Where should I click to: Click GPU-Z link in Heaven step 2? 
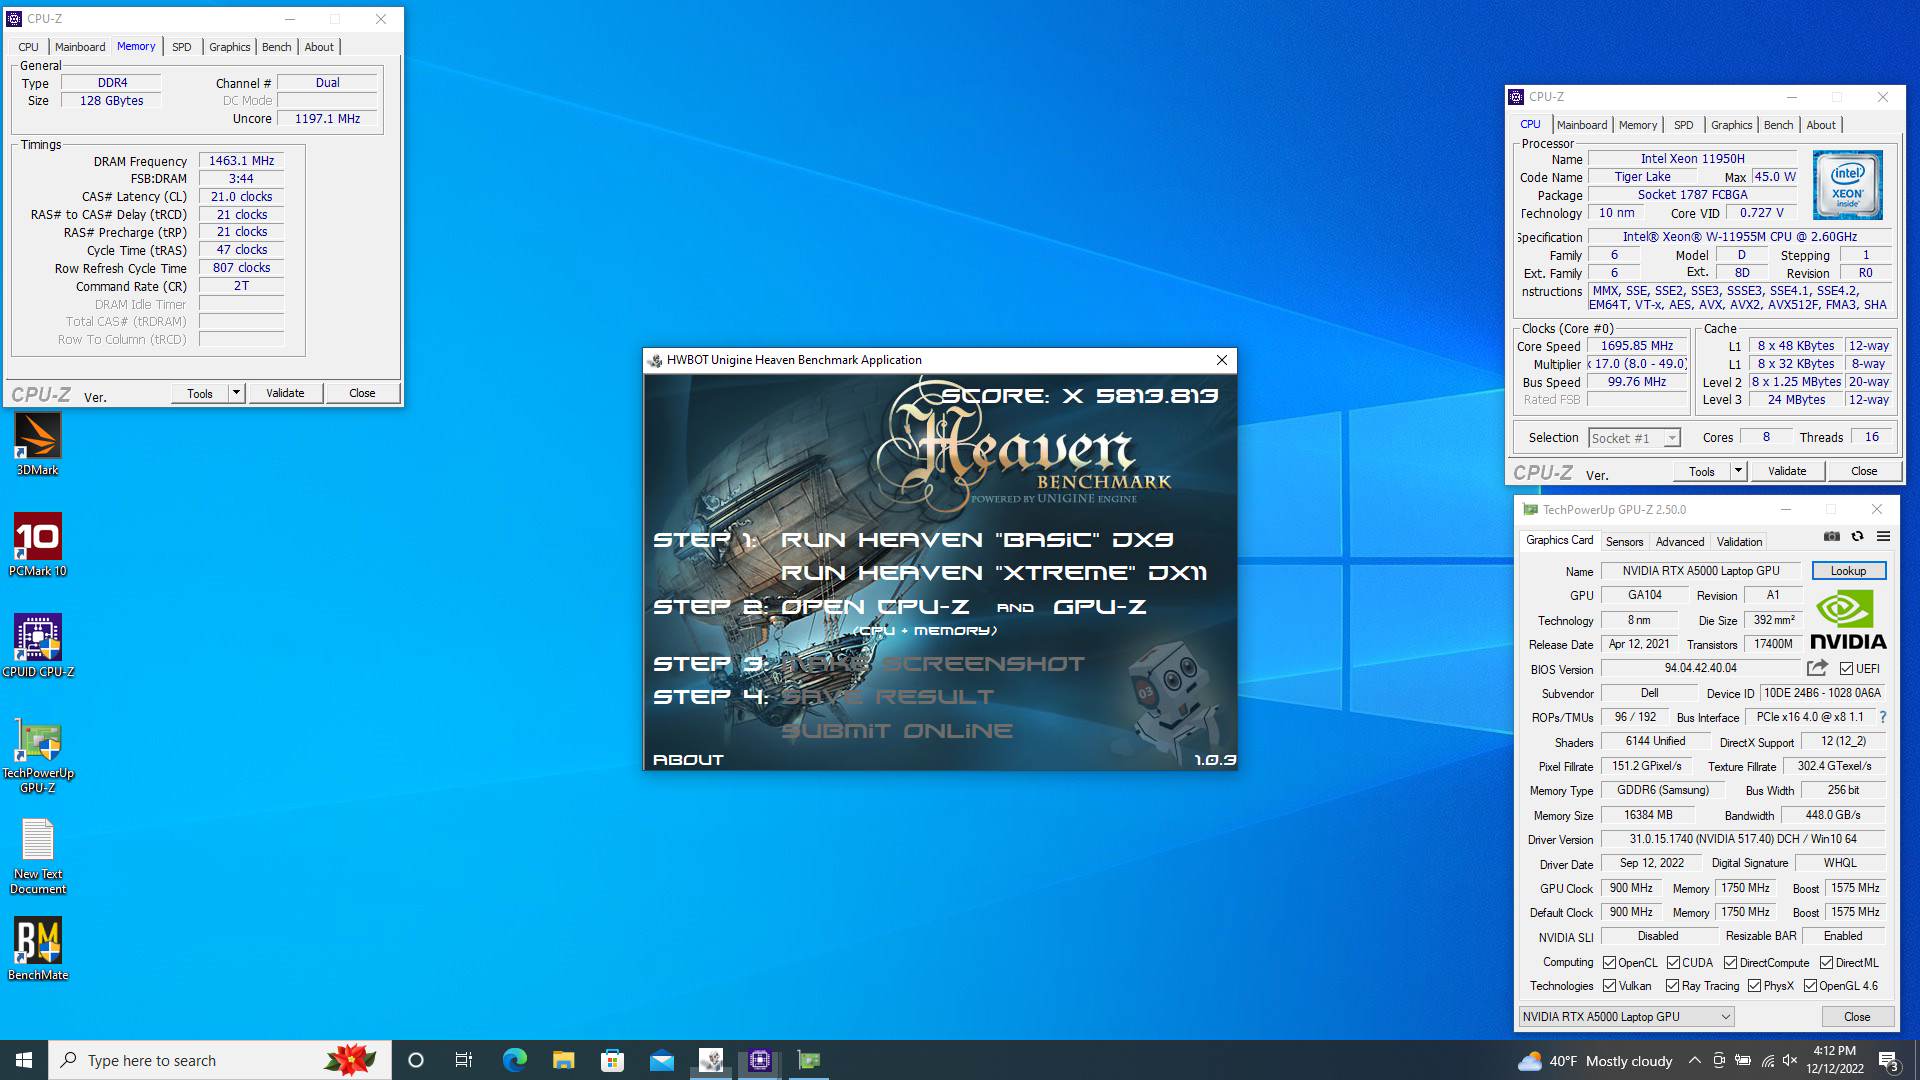(x=1099, y=607)
